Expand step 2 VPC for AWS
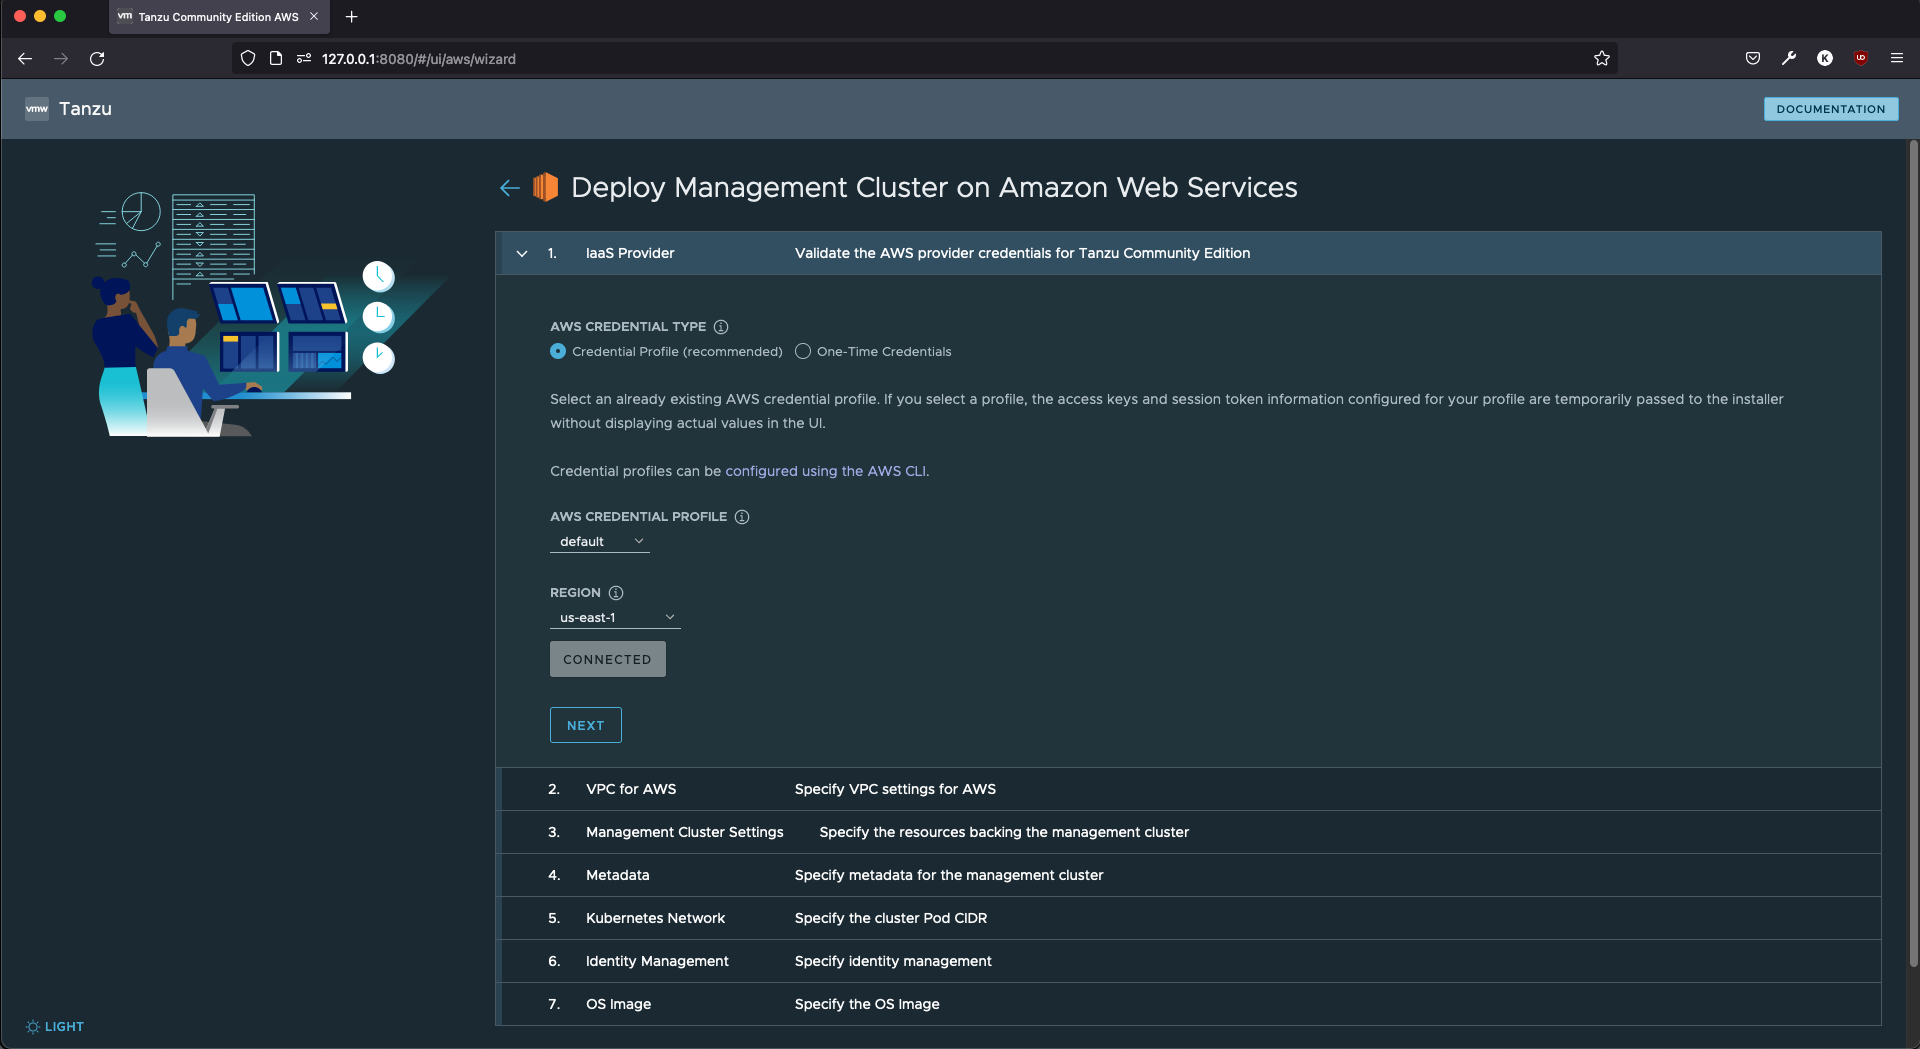The width and height of the screenshot is (1920, 1049). (1190, 790)
